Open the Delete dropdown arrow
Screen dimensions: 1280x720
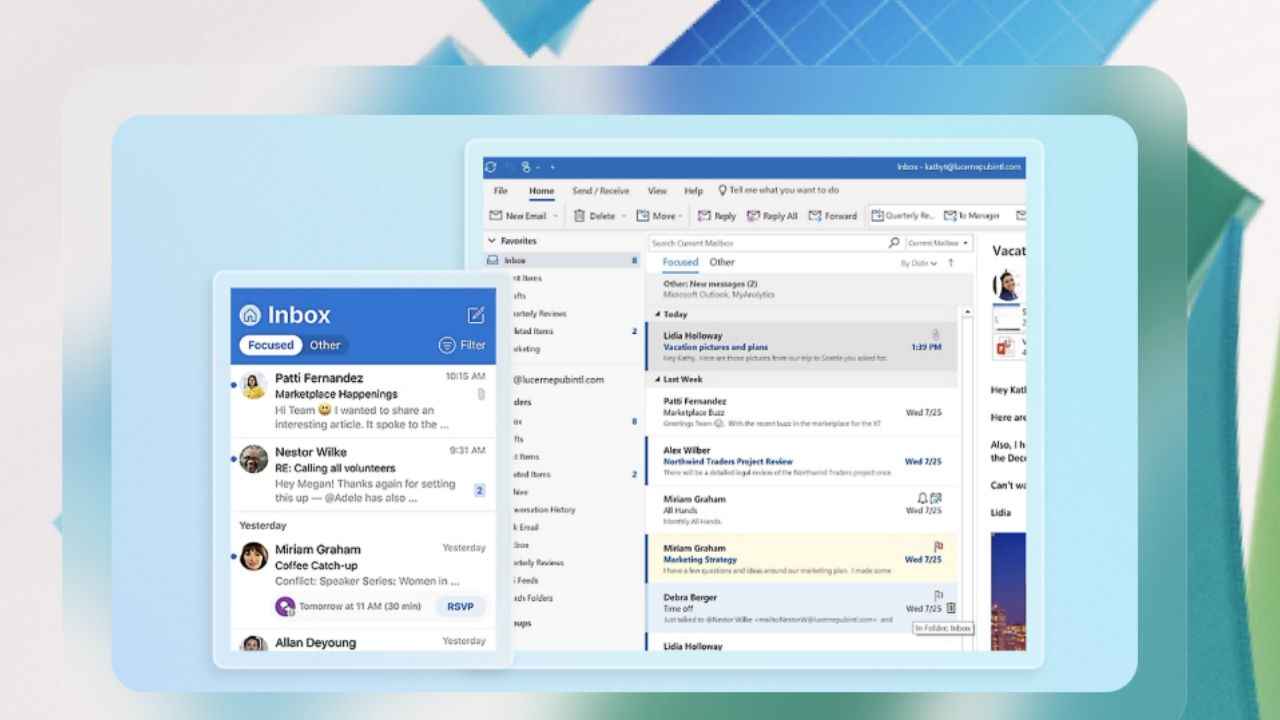(624, 215)
